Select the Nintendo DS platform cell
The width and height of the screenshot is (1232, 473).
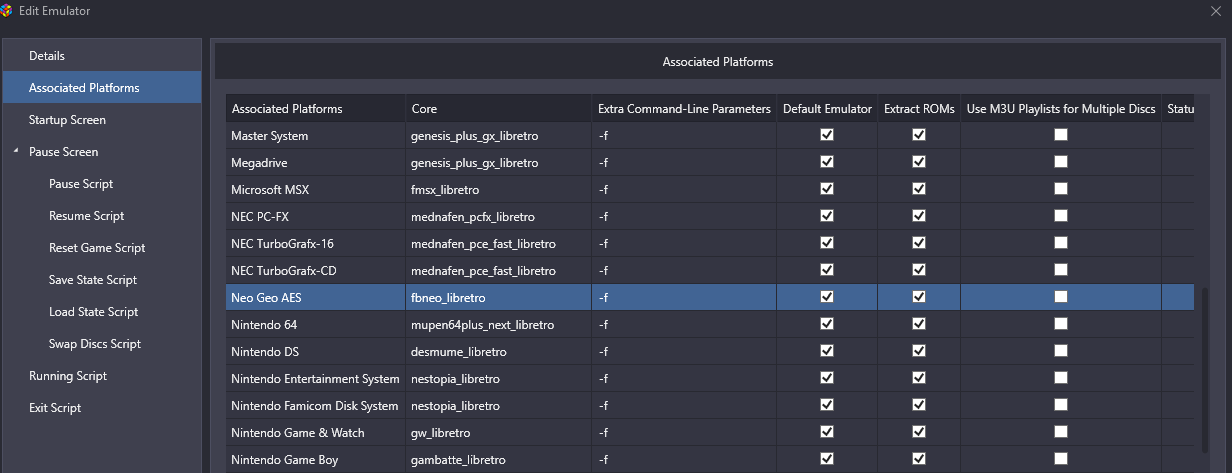tap(315, 352)
